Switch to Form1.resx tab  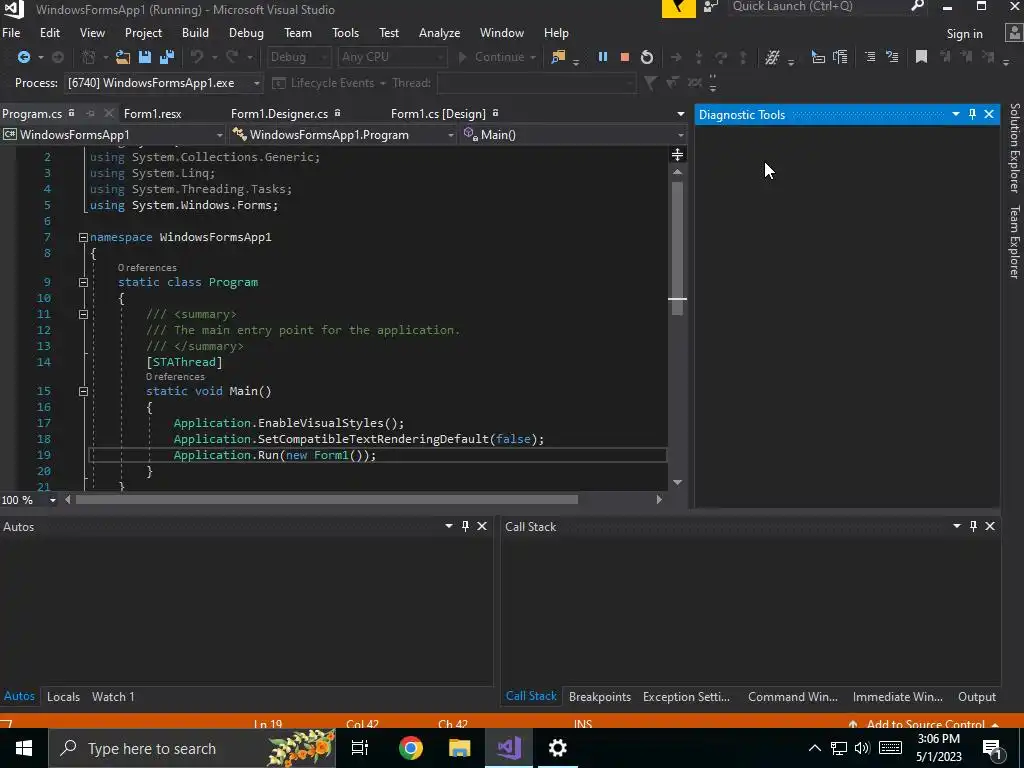[152, 114]
